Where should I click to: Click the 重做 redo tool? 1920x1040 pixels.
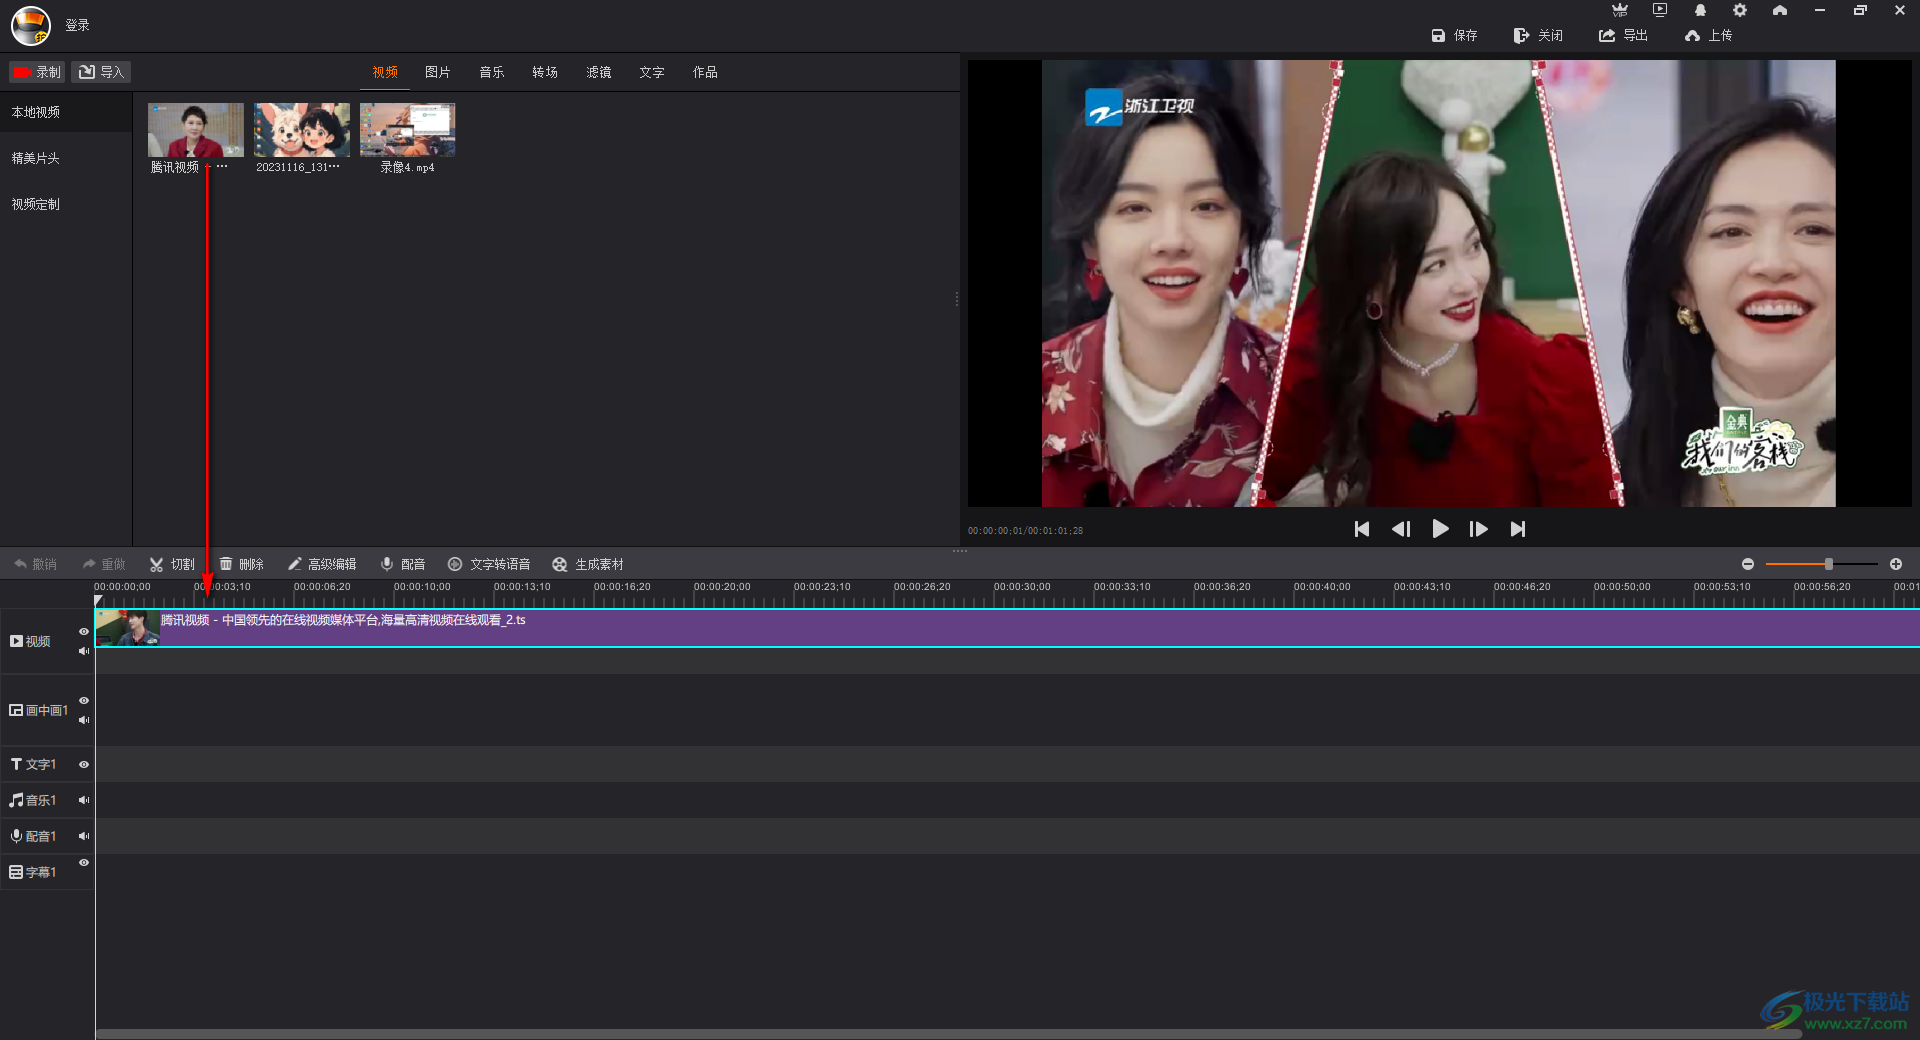pyautogui.click(x=104, y=564)
